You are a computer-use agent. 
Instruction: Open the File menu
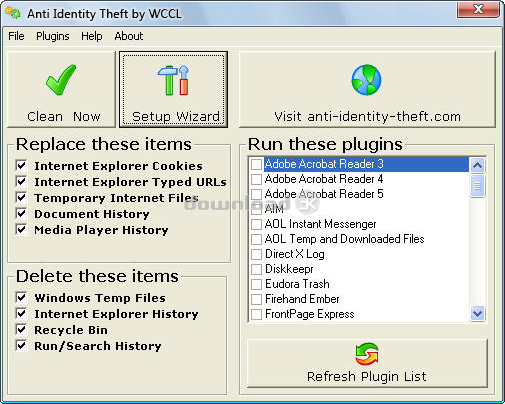pyautogui.click(x=16, y=36)
